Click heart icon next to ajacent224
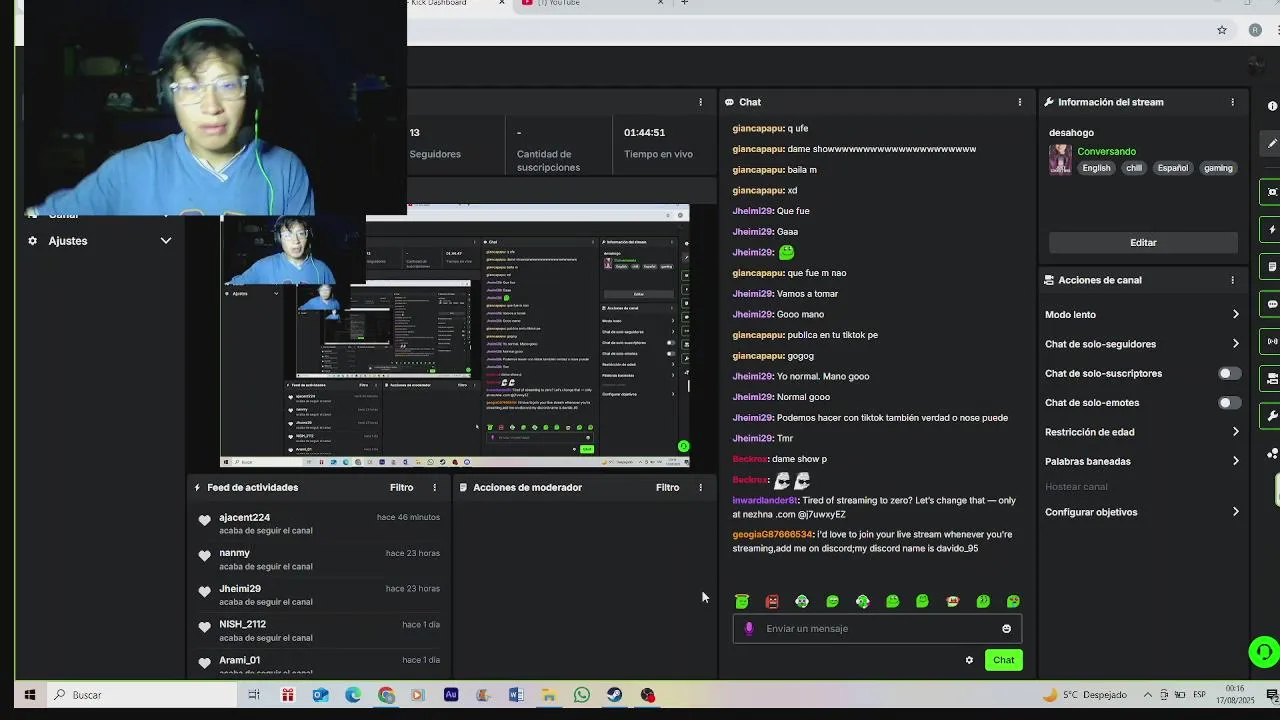Screen dimensions: 1280x720 [x=205, y=520]
